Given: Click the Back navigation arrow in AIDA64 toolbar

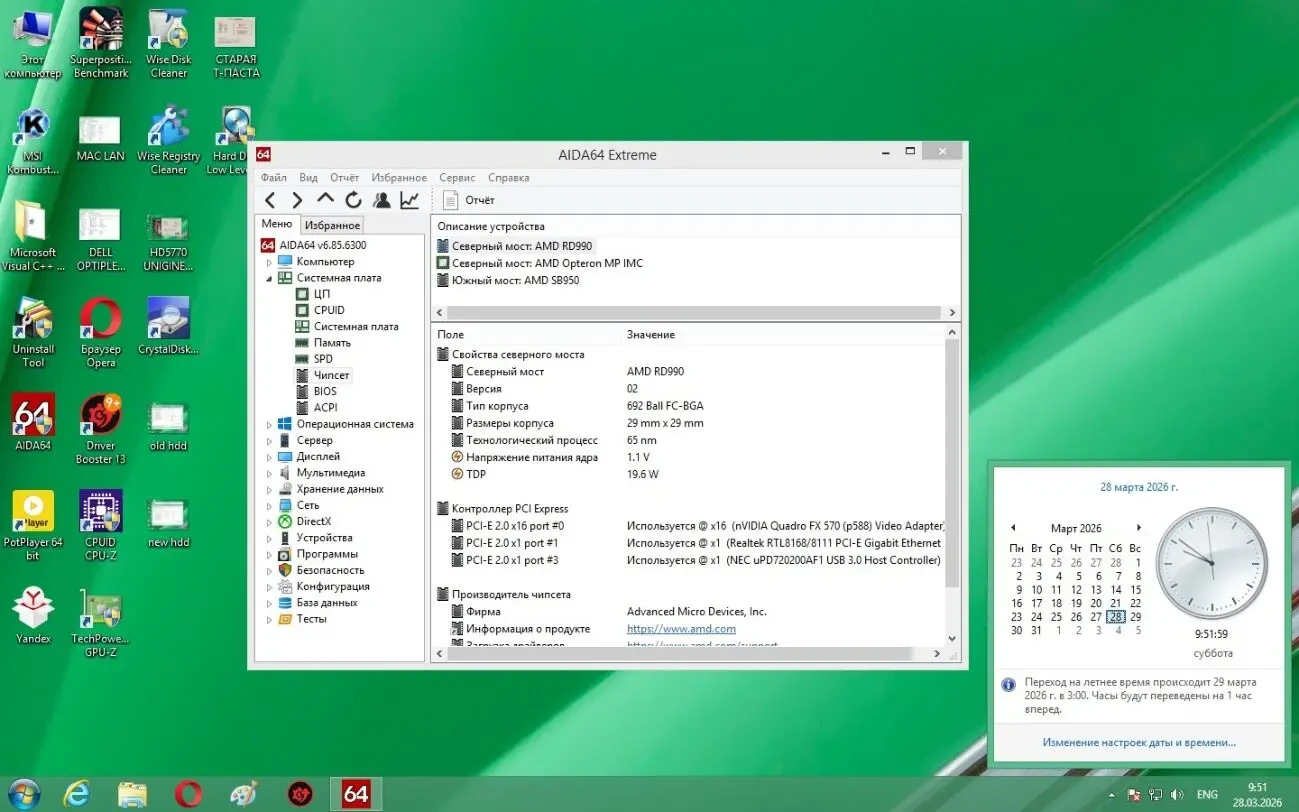Looking at the screenshot, I should (270, 199).
